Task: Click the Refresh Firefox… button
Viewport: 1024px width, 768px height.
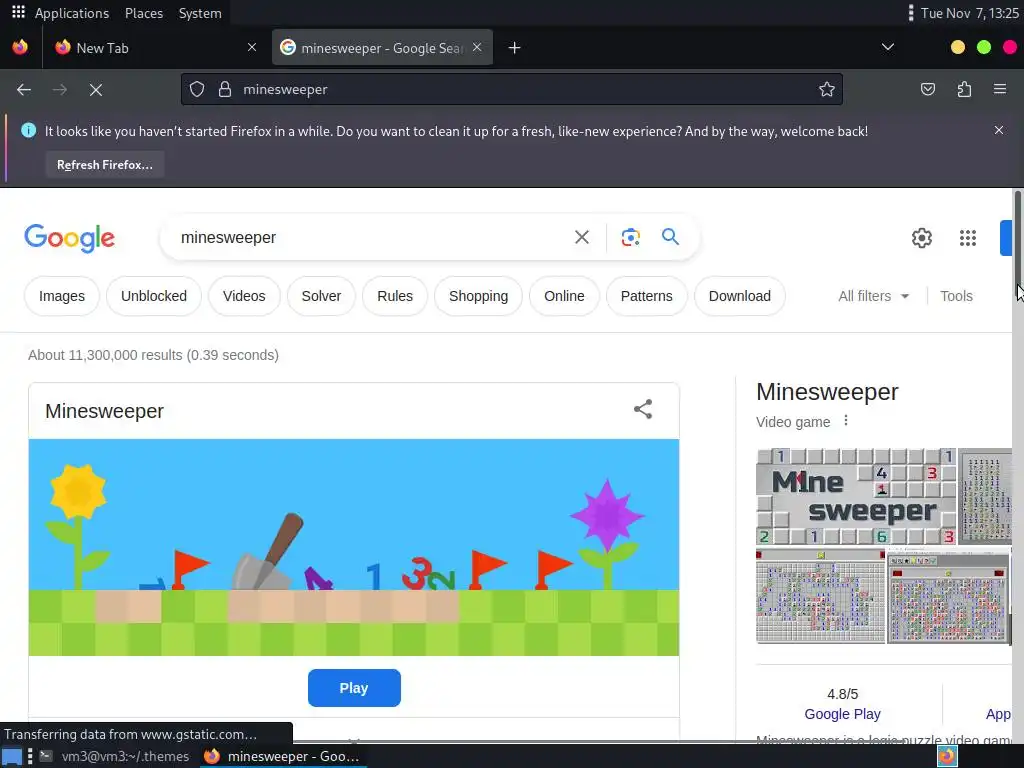Action: pos(104,165)
